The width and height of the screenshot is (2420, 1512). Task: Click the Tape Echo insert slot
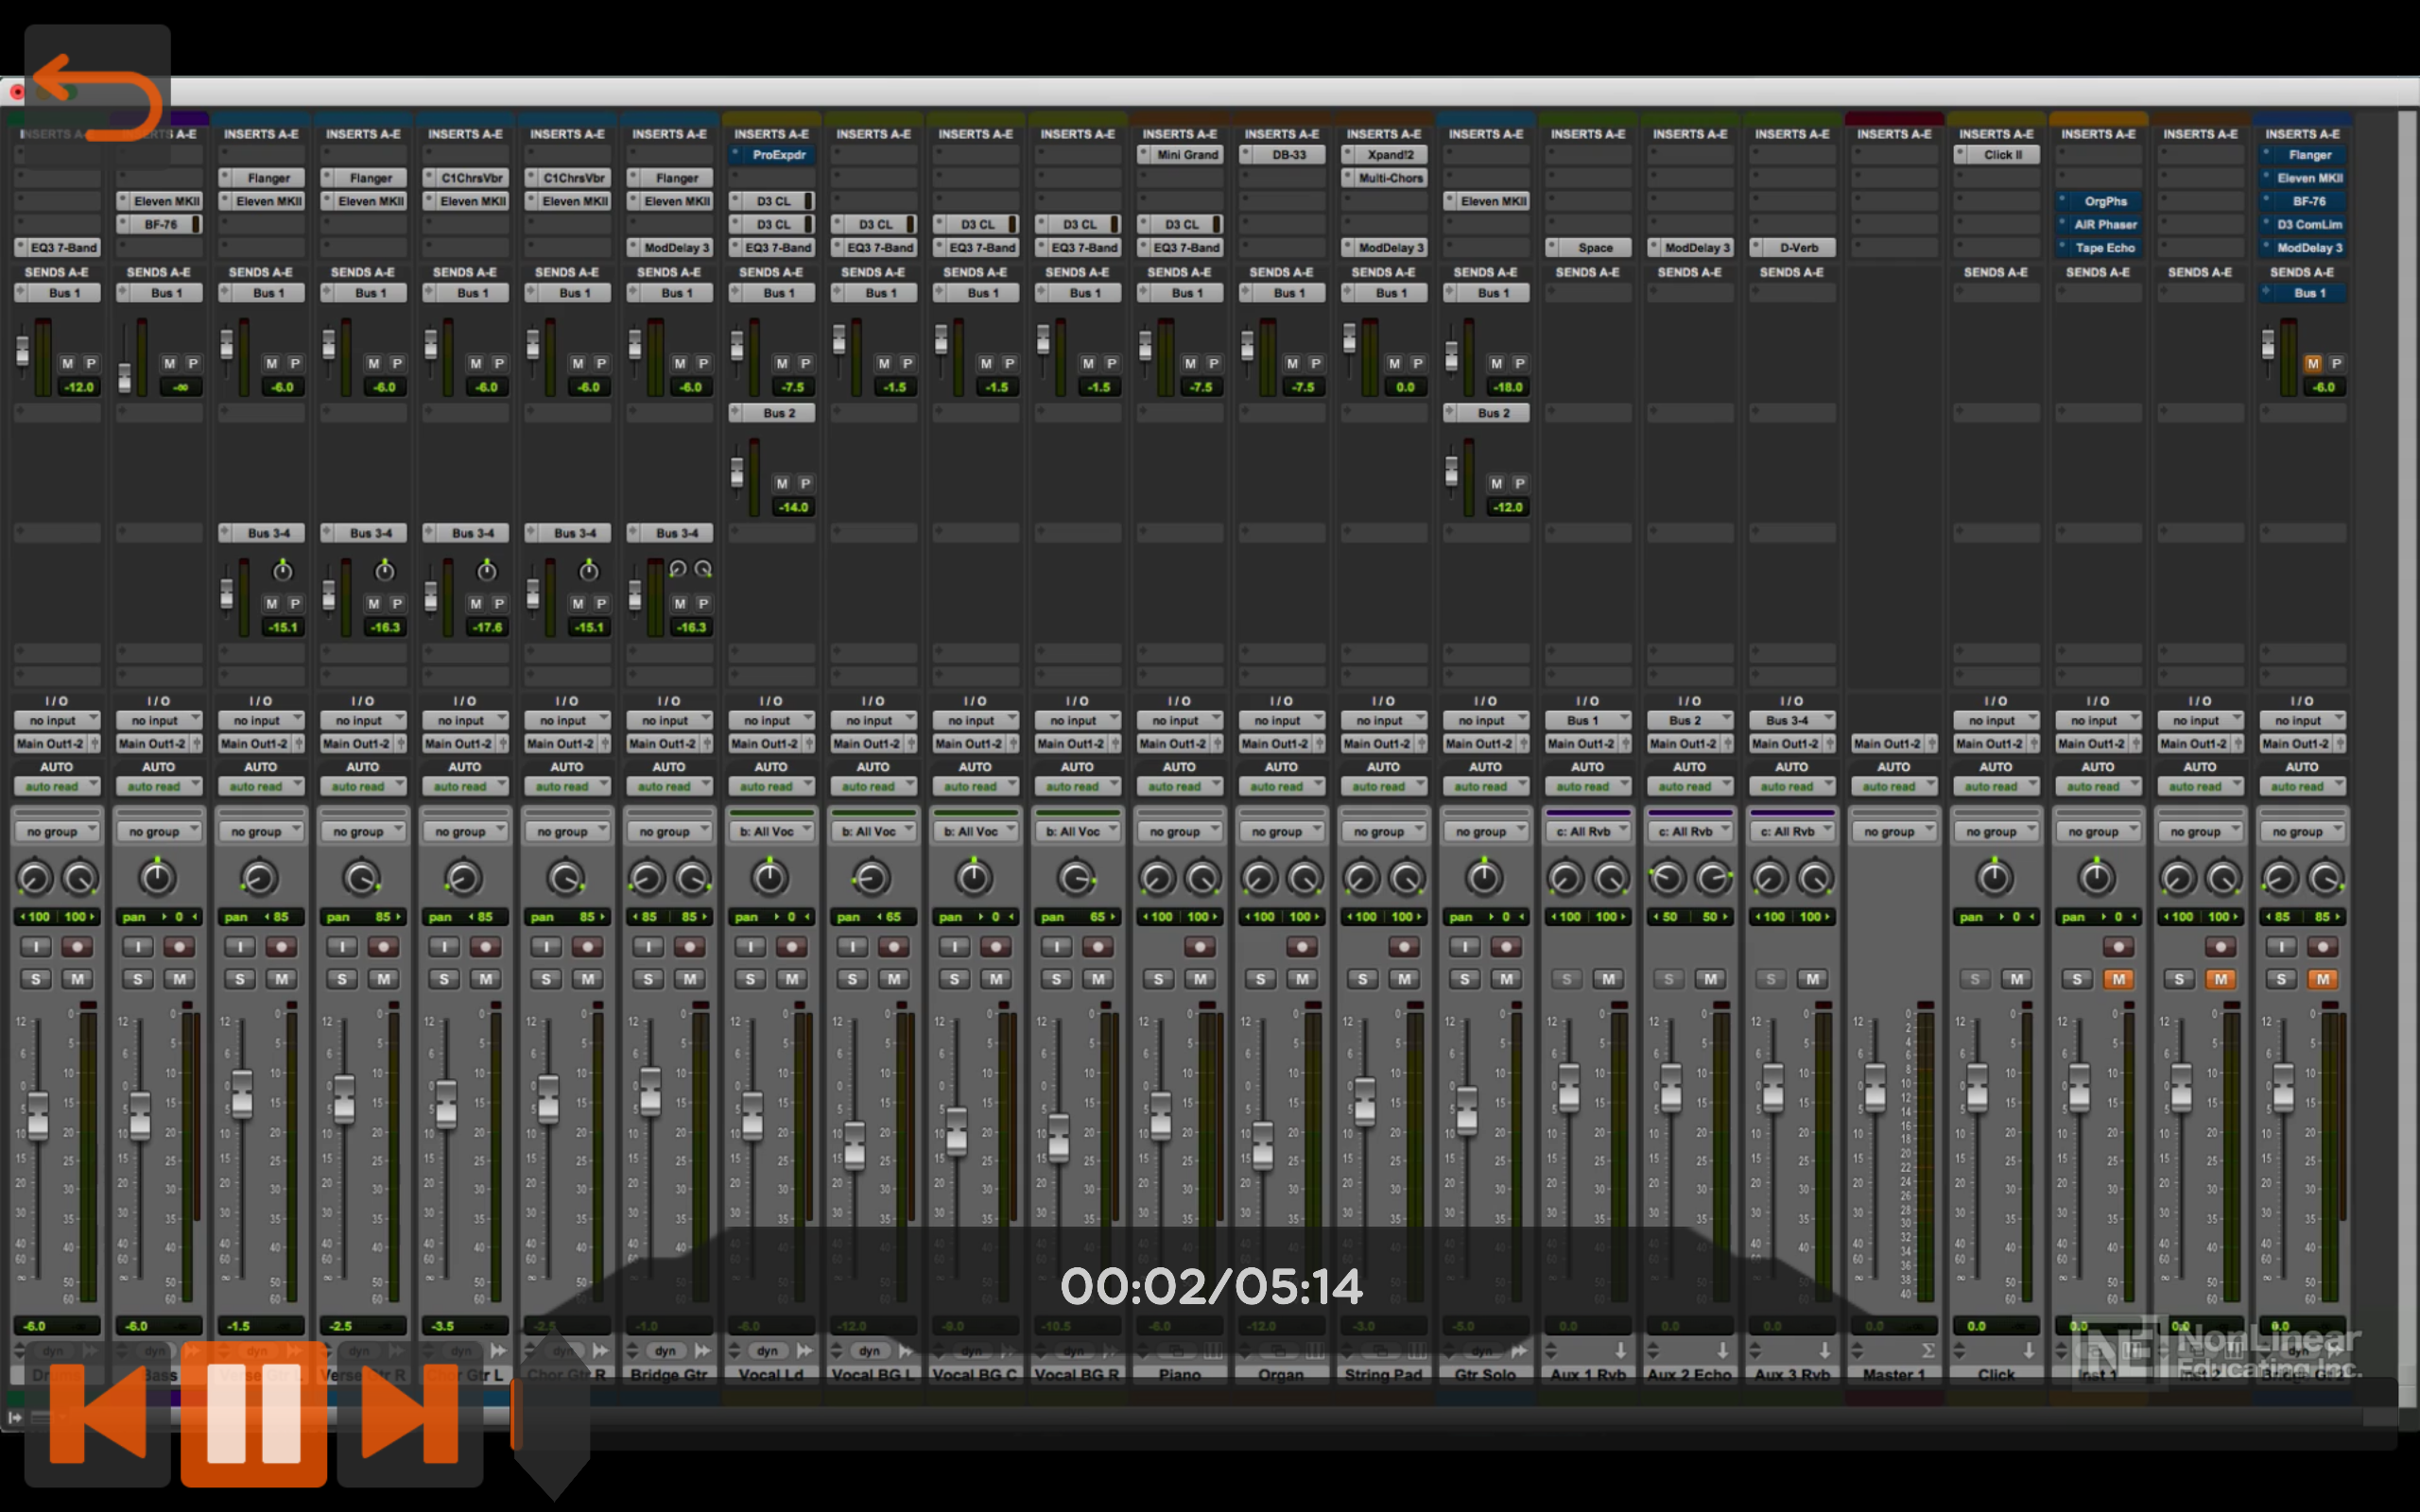pyautogui.click(x=2098, y=247)
